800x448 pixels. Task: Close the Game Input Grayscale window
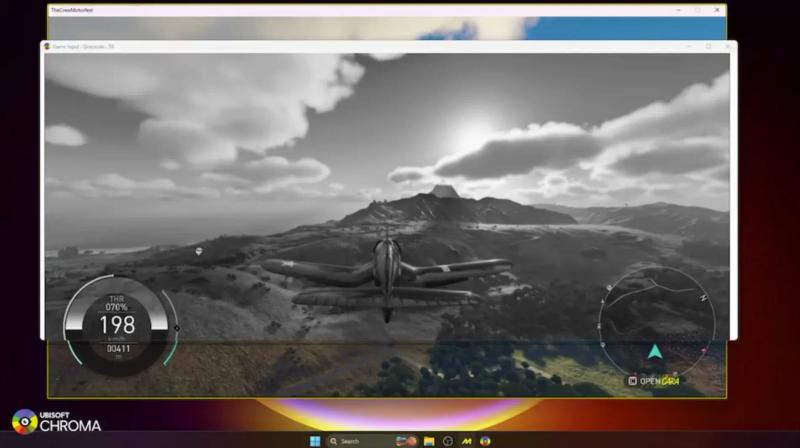(728, 46)
